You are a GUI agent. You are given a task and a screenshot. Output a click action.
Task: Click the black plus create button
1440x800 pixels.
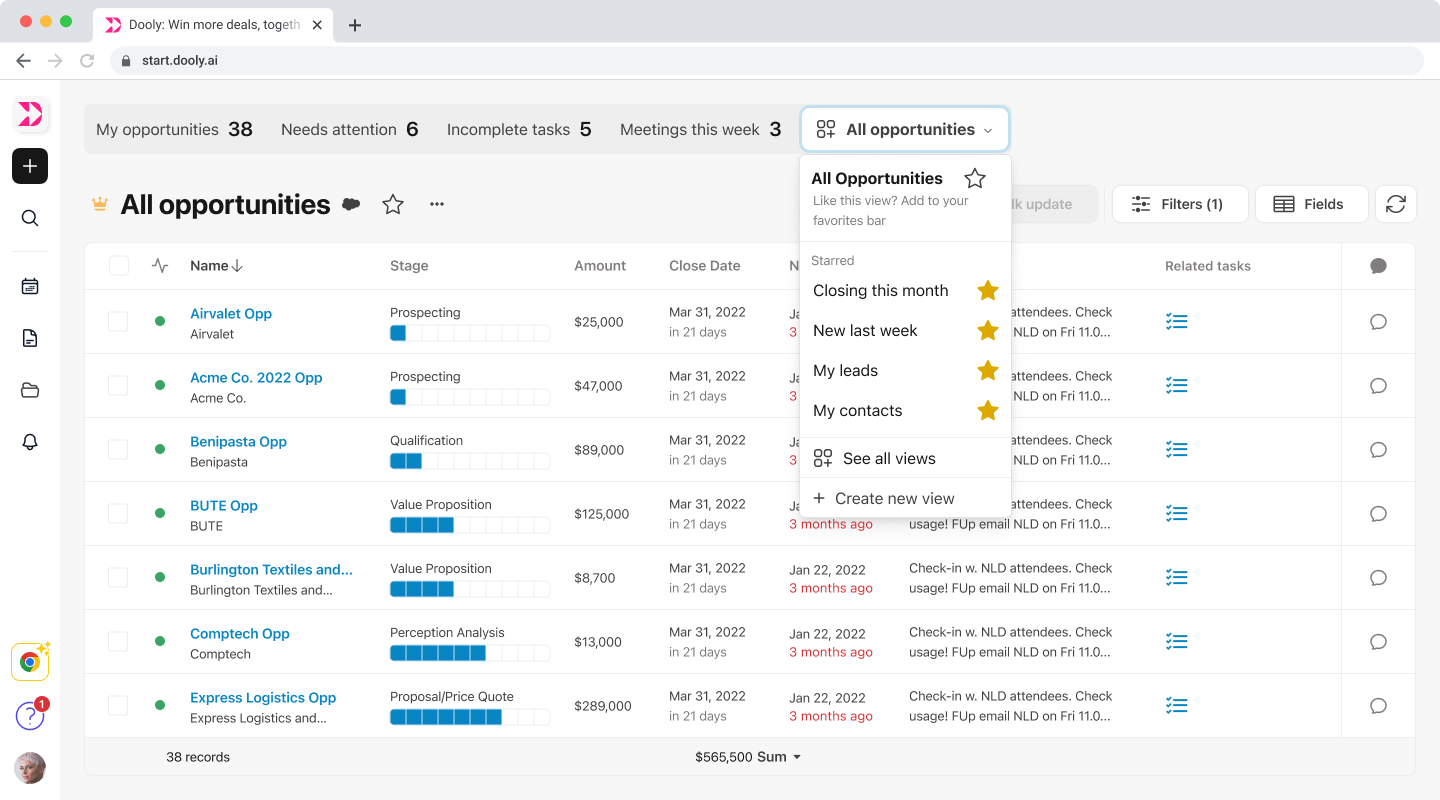(30, 166)
